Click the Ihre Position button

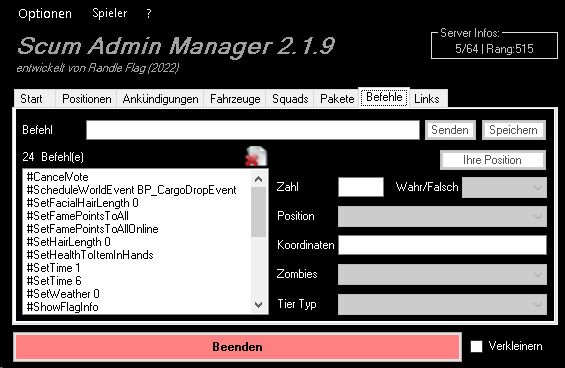pyautogui.click(x=493, y=160)
